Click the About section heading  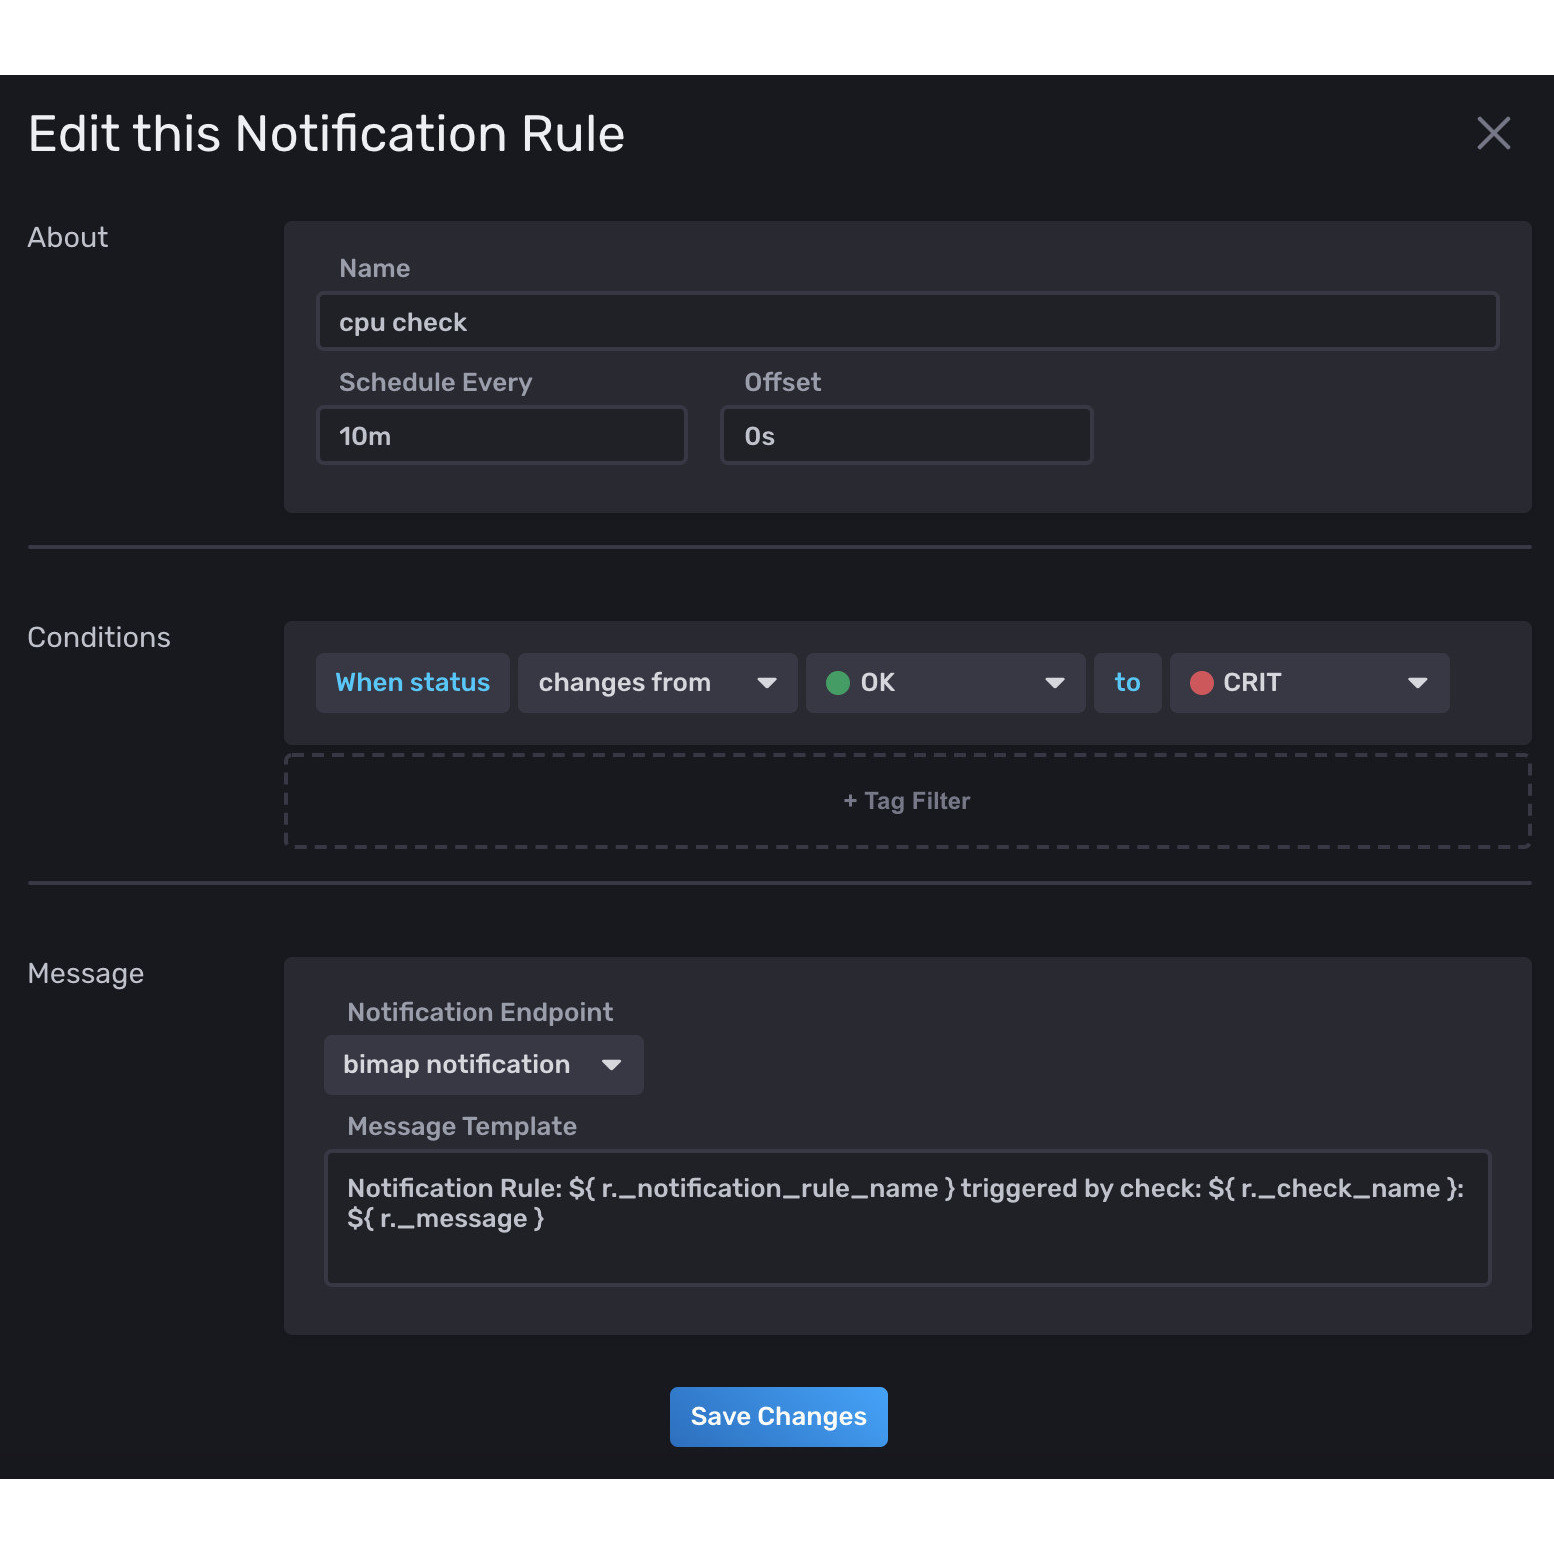click(x=67, y=238)
